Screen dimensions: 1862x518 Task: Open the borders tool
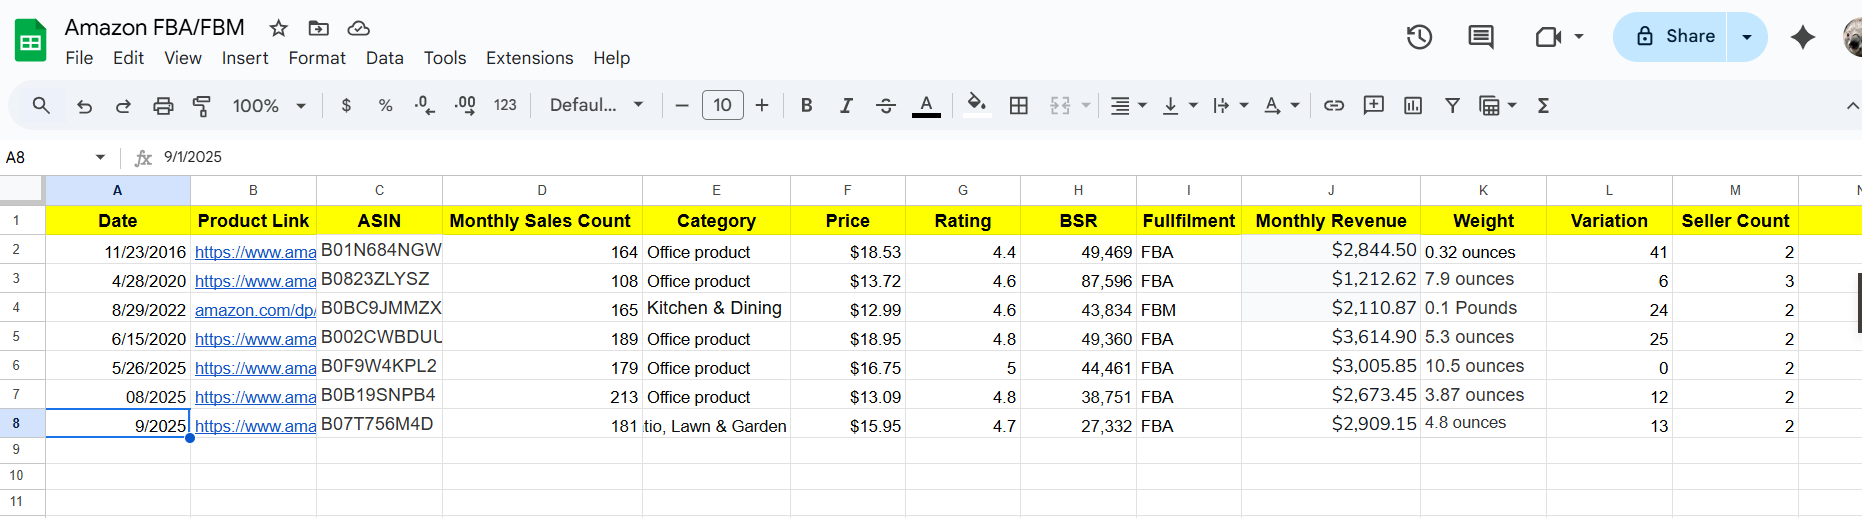[1019, 106]
